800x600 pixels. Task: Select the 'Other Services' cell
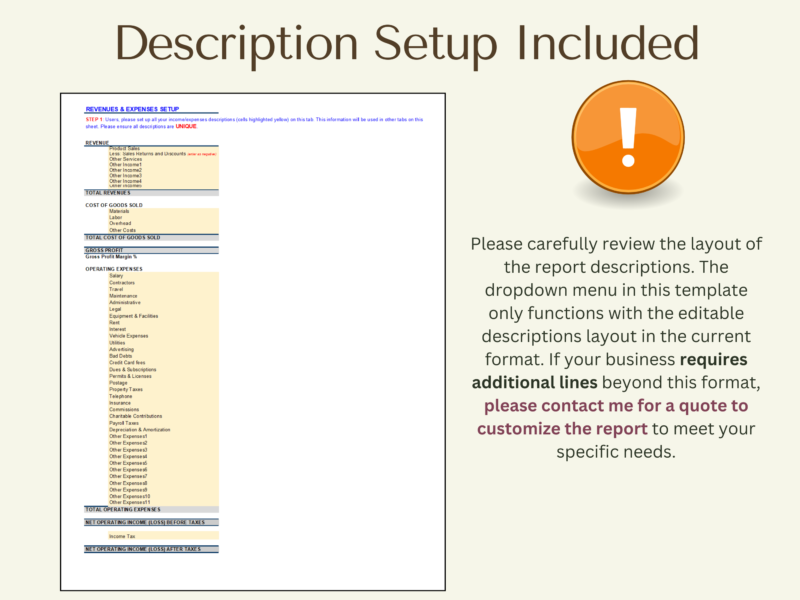click(x=163, y=159)
